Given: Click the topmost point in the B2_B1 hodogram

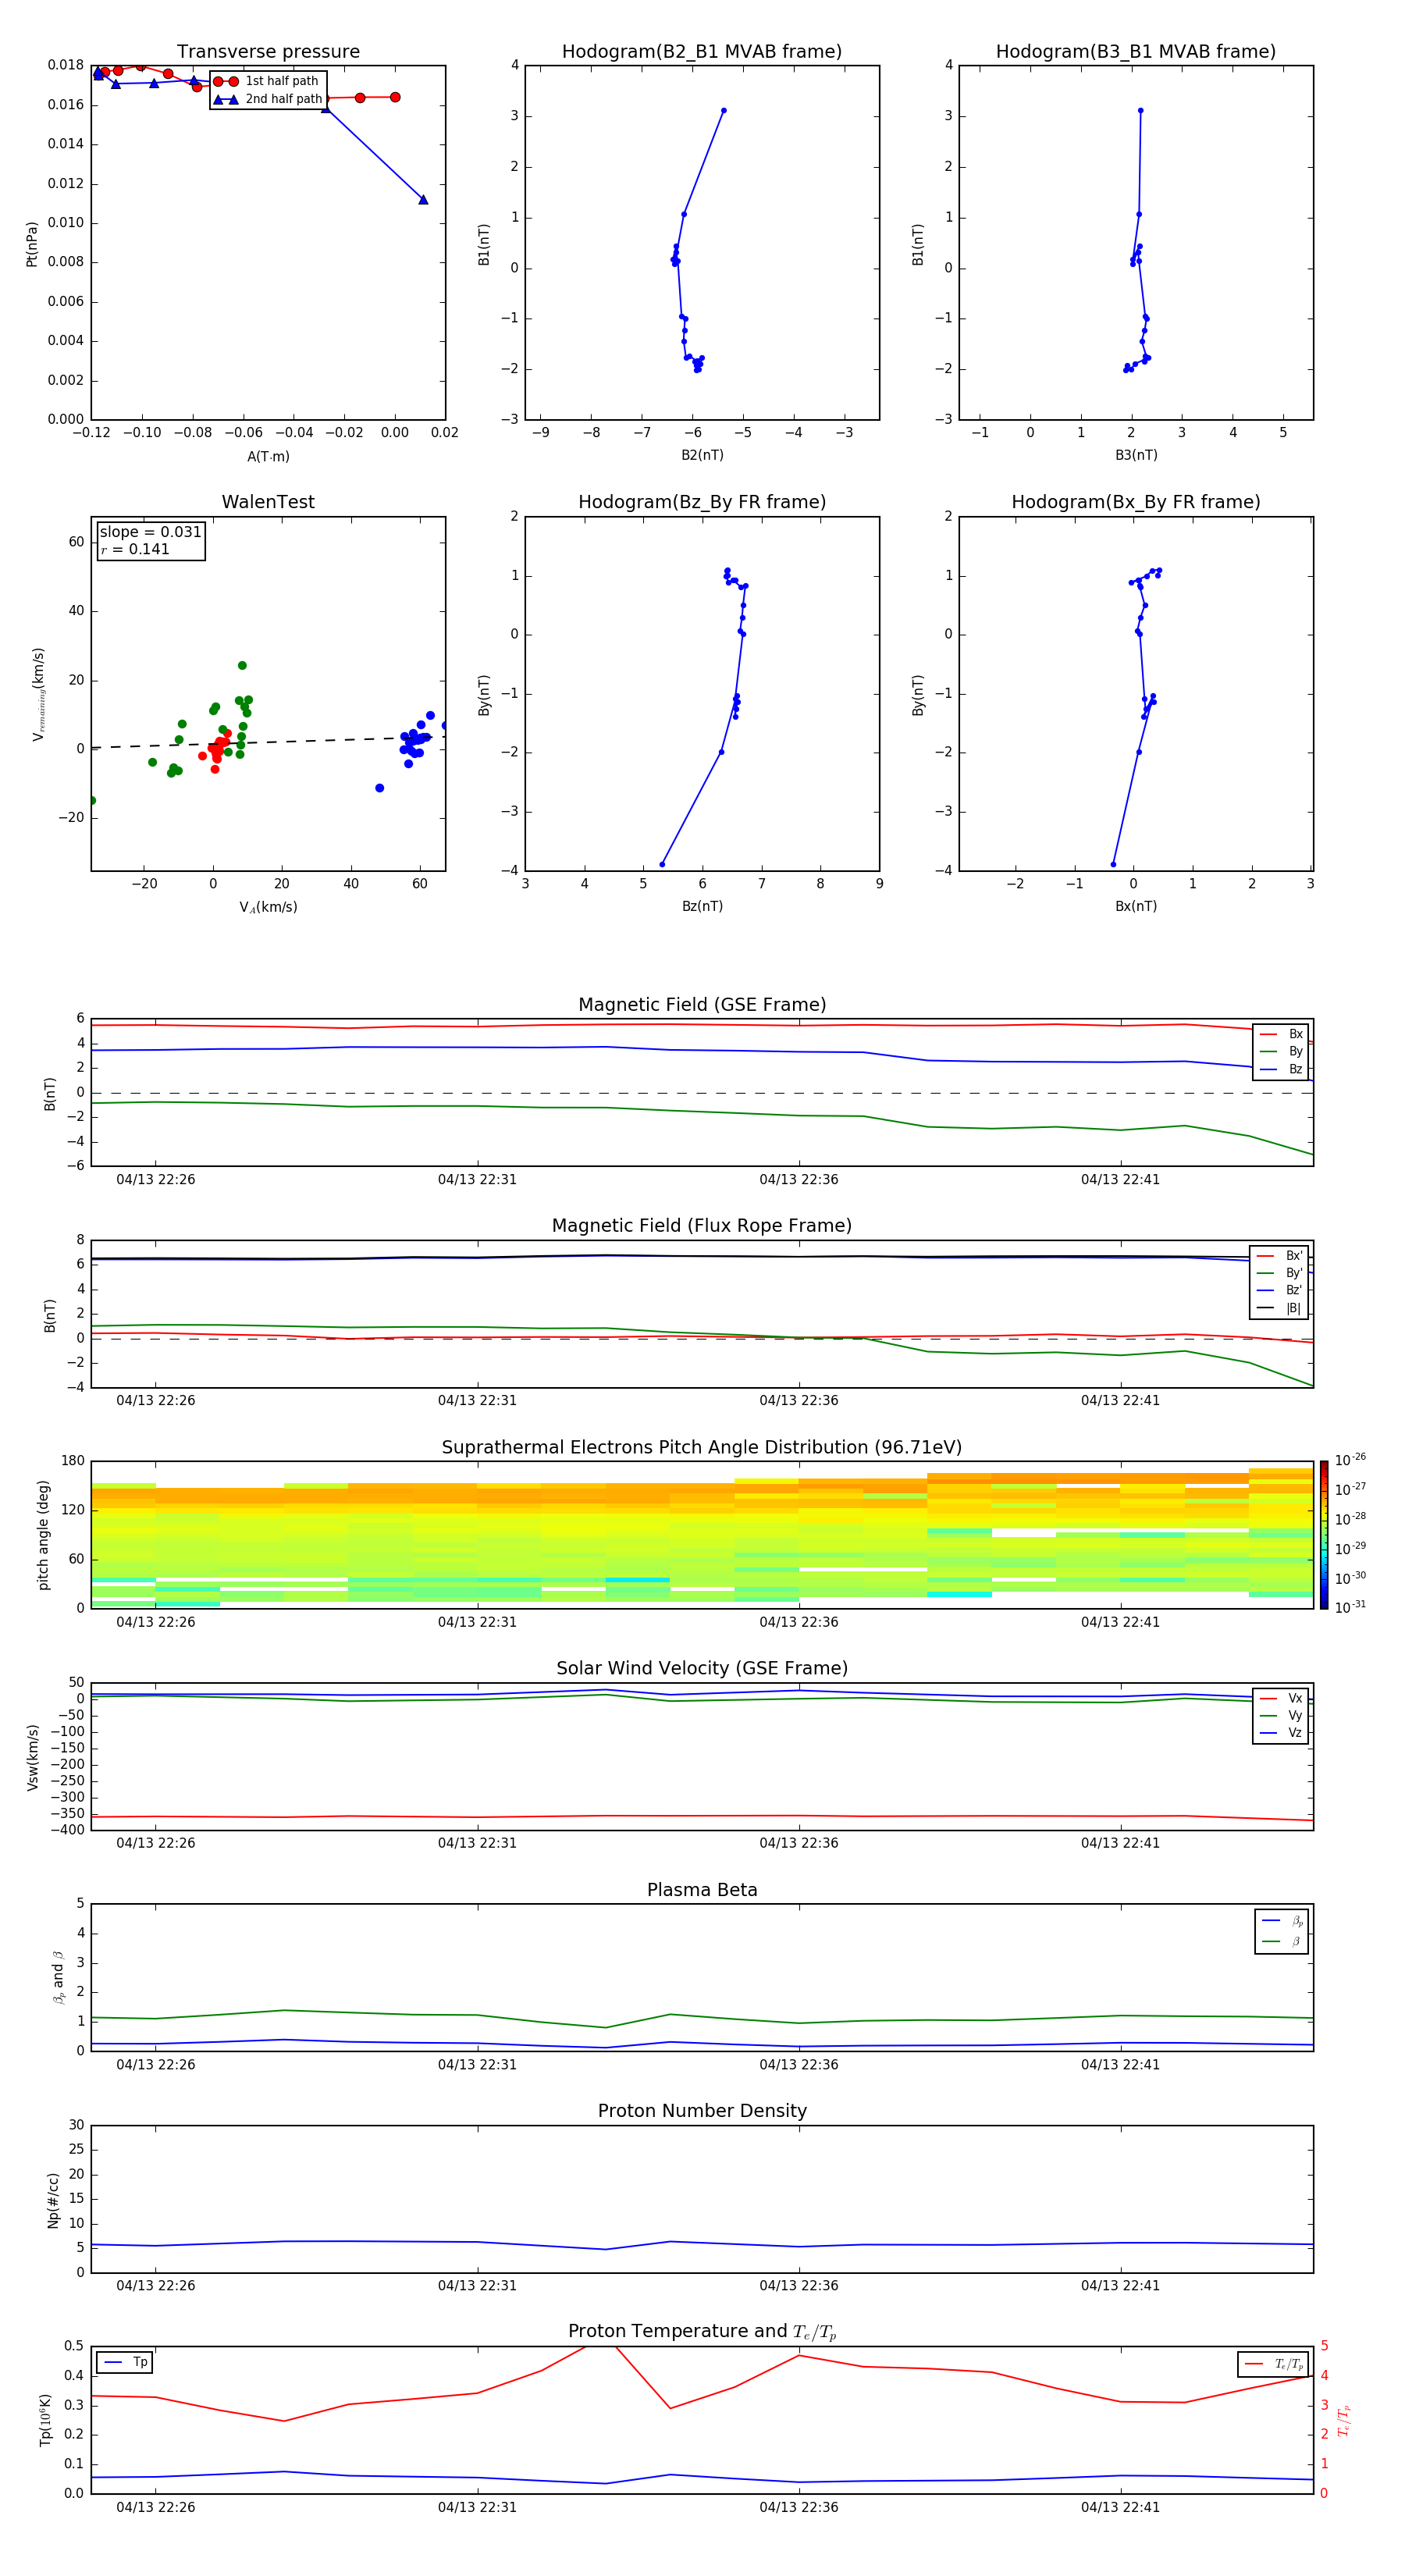Looking at the screenshot, I should pyautogui.click(x=723, y=111).
